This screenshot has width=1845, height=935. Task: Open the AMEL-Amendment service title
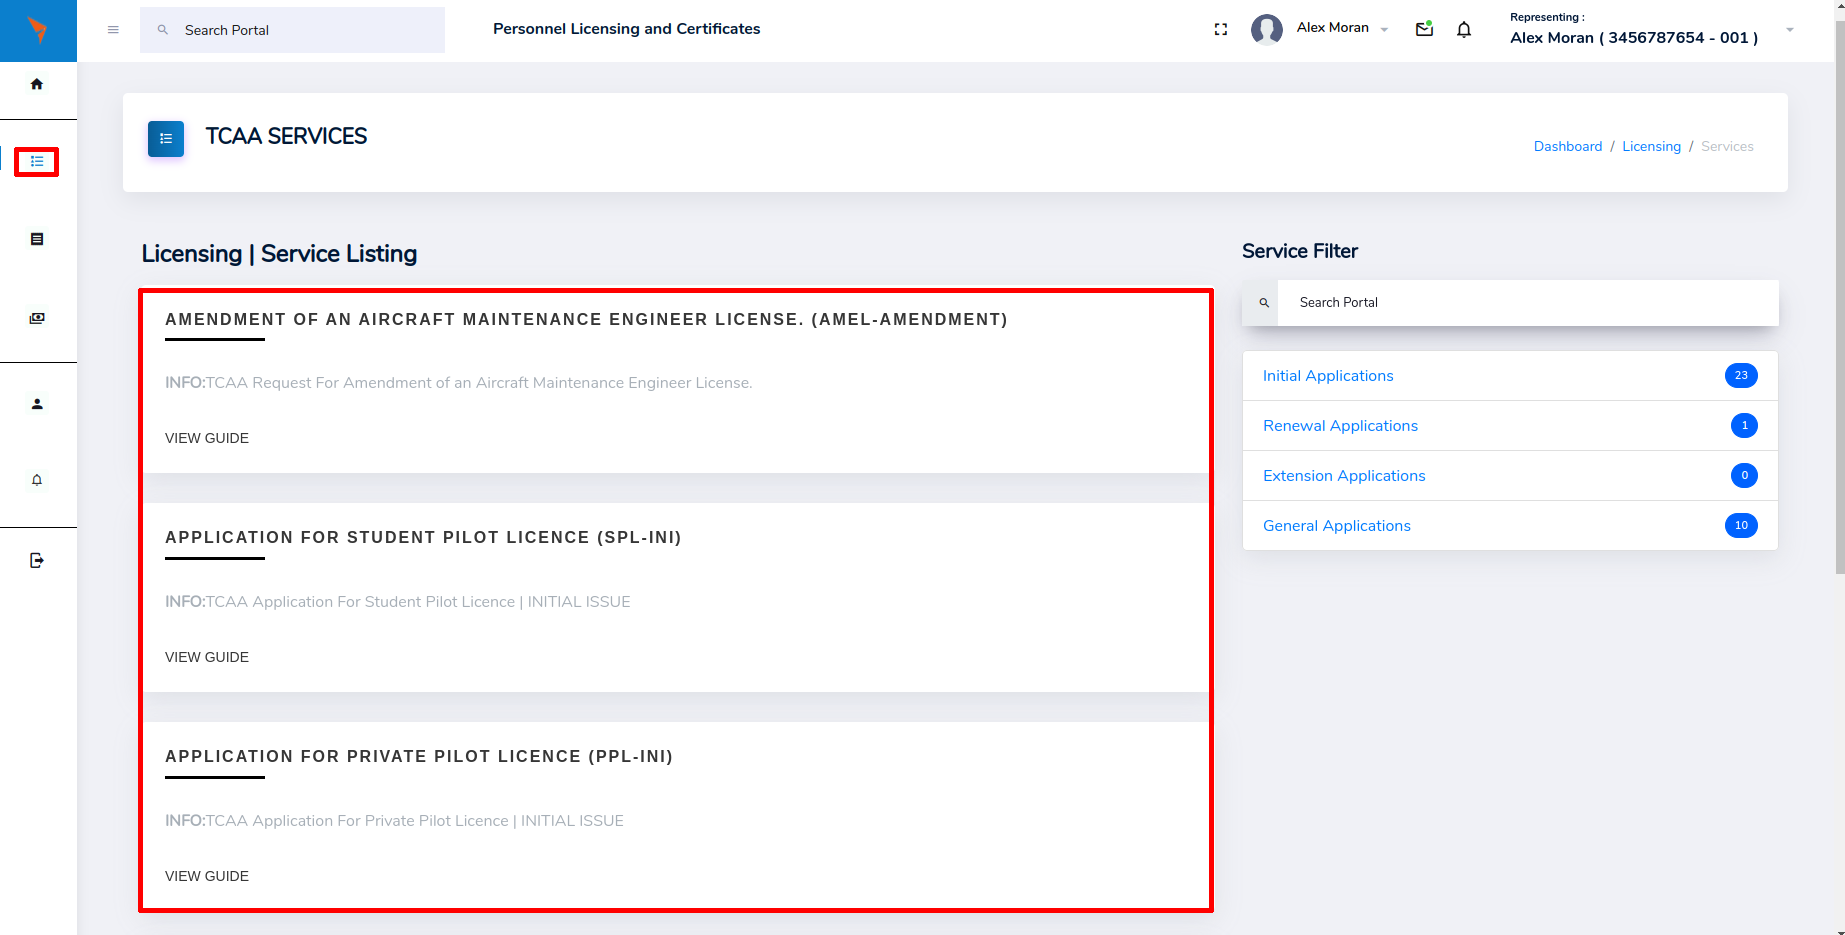tap(586, 320)
